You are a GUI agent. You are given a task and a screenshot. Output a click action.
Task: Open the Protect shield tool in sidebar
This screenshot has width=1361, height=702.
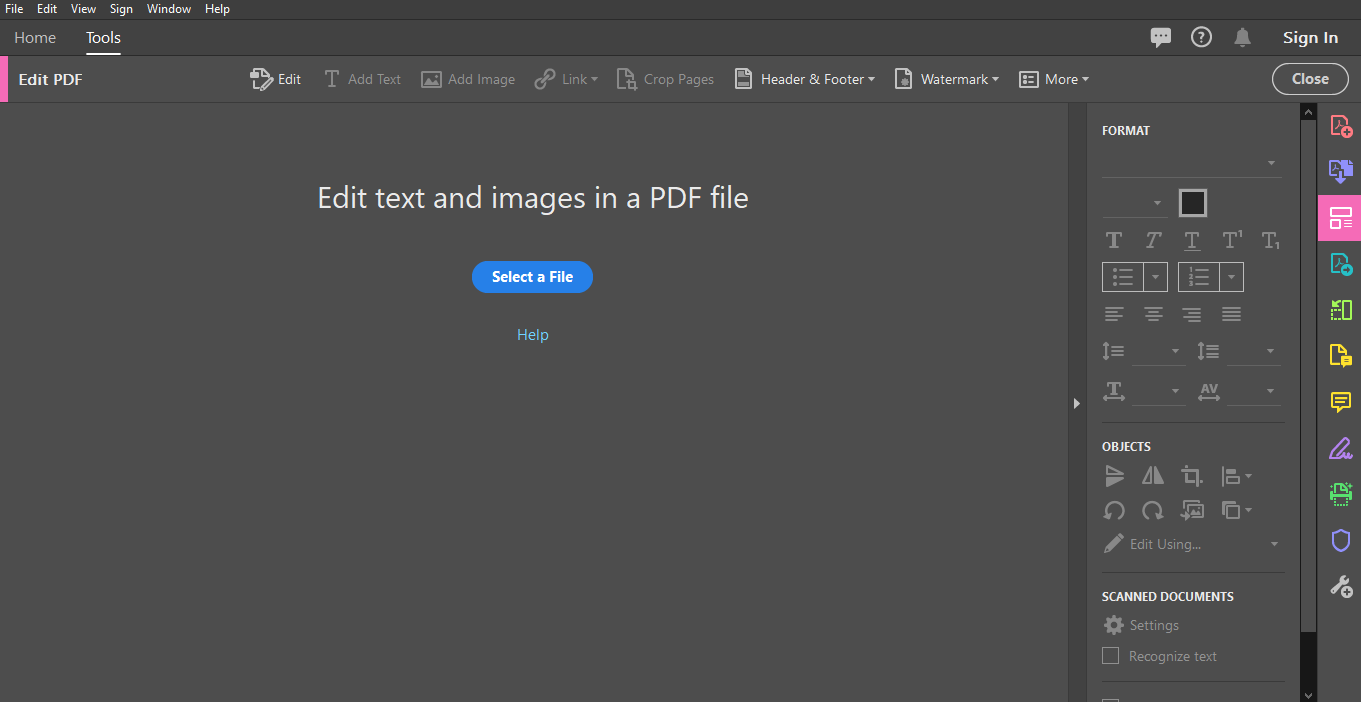coord(1340,540)
